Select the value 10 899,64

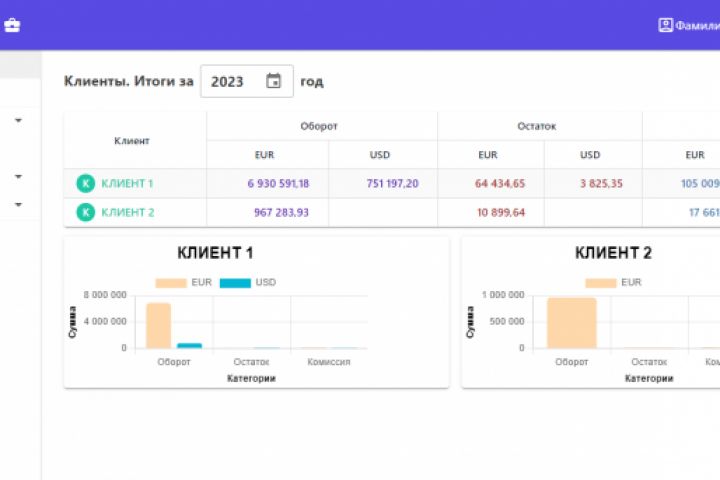point(501,212)
